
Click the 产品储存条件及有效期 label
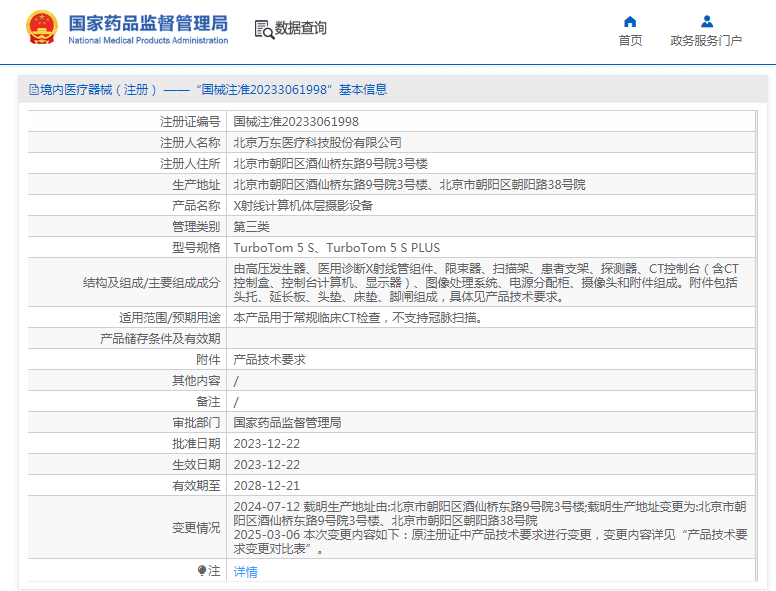160,339
